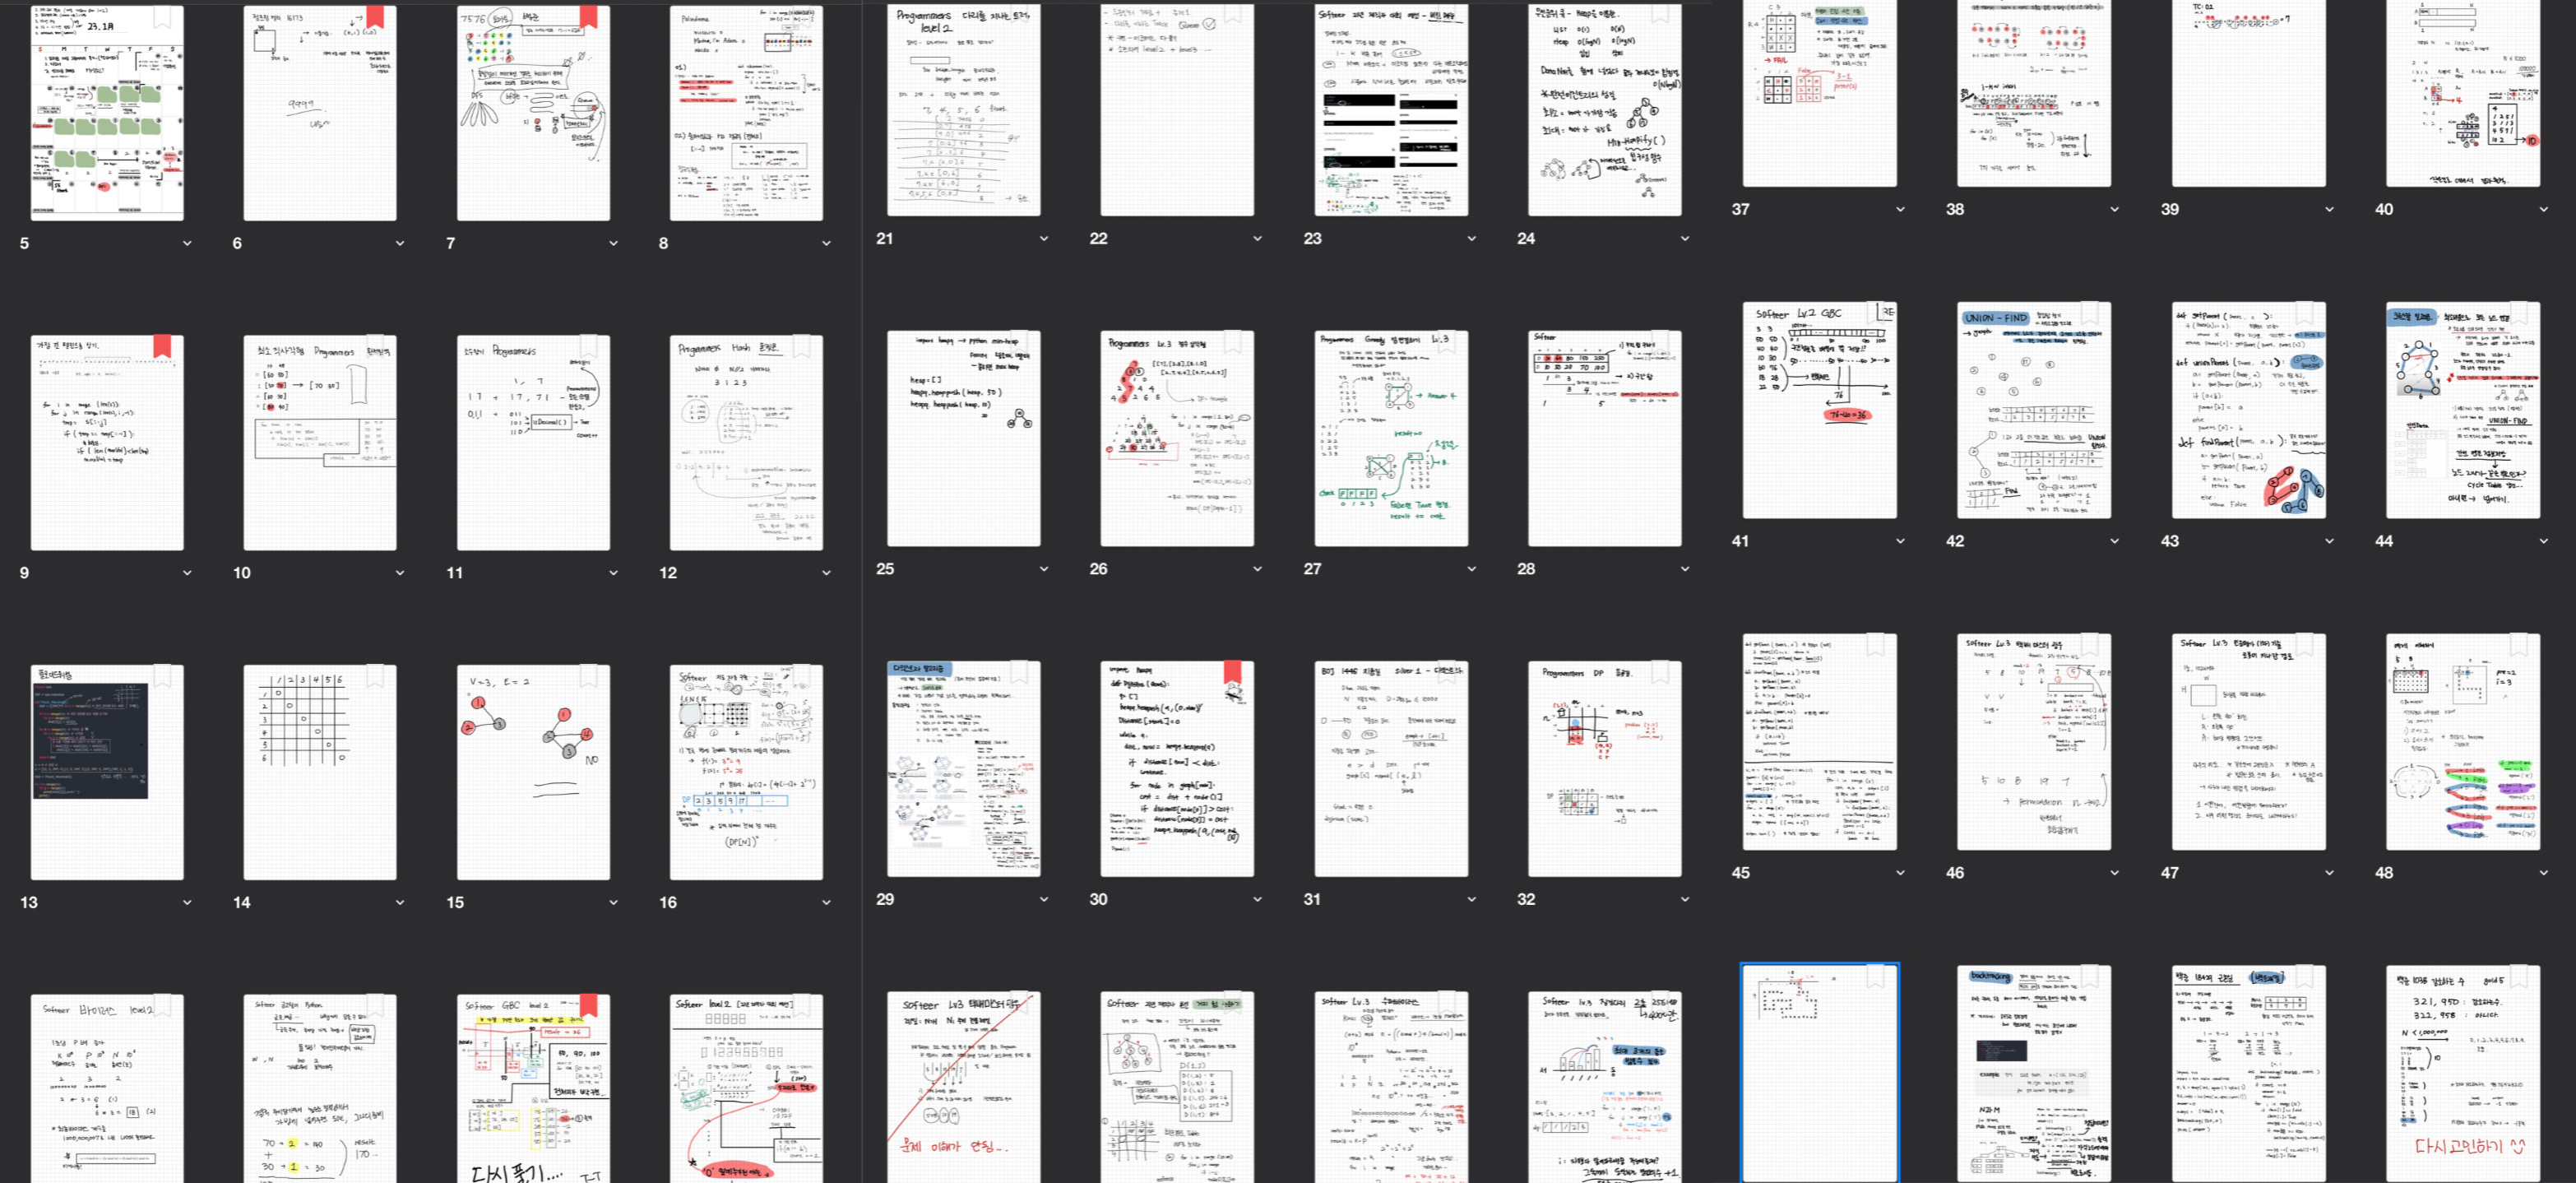Viewport: 2576px width, 1183px height.
Task: Select page 39 thumbnail
Action: coord(2249,93)
